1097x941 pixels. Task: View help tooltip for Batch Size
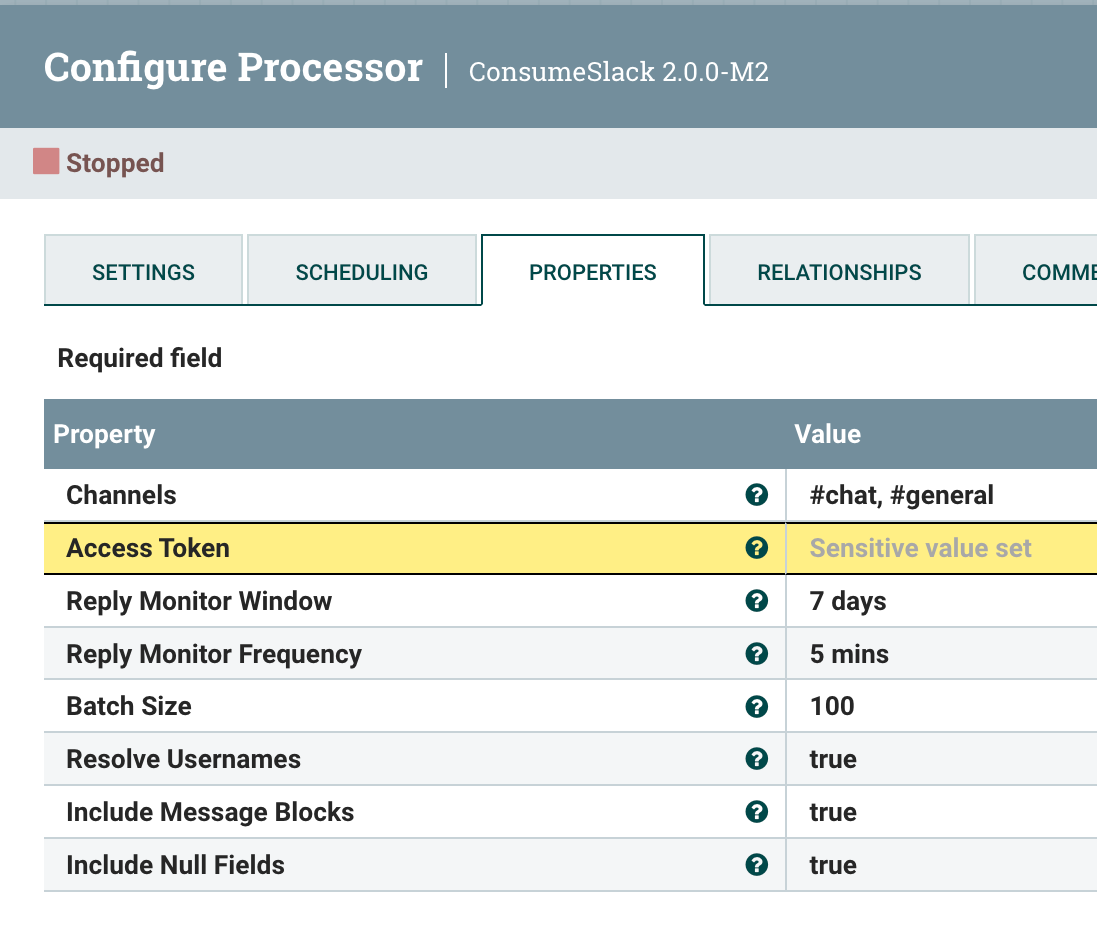756,707
